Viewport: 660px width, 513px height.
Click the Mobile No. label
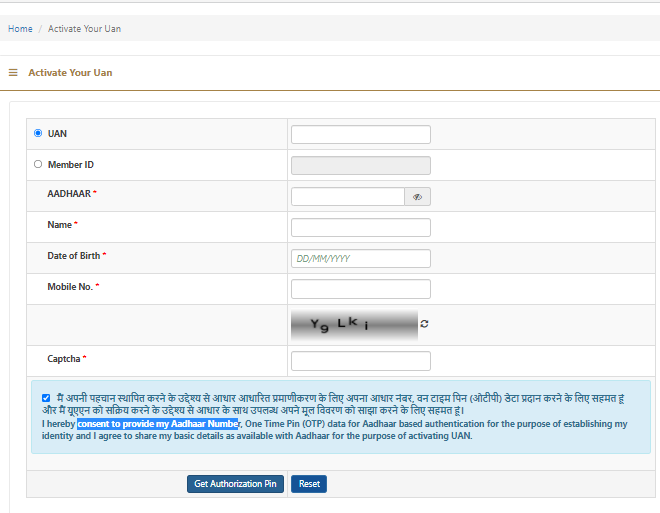coord(70,287)
